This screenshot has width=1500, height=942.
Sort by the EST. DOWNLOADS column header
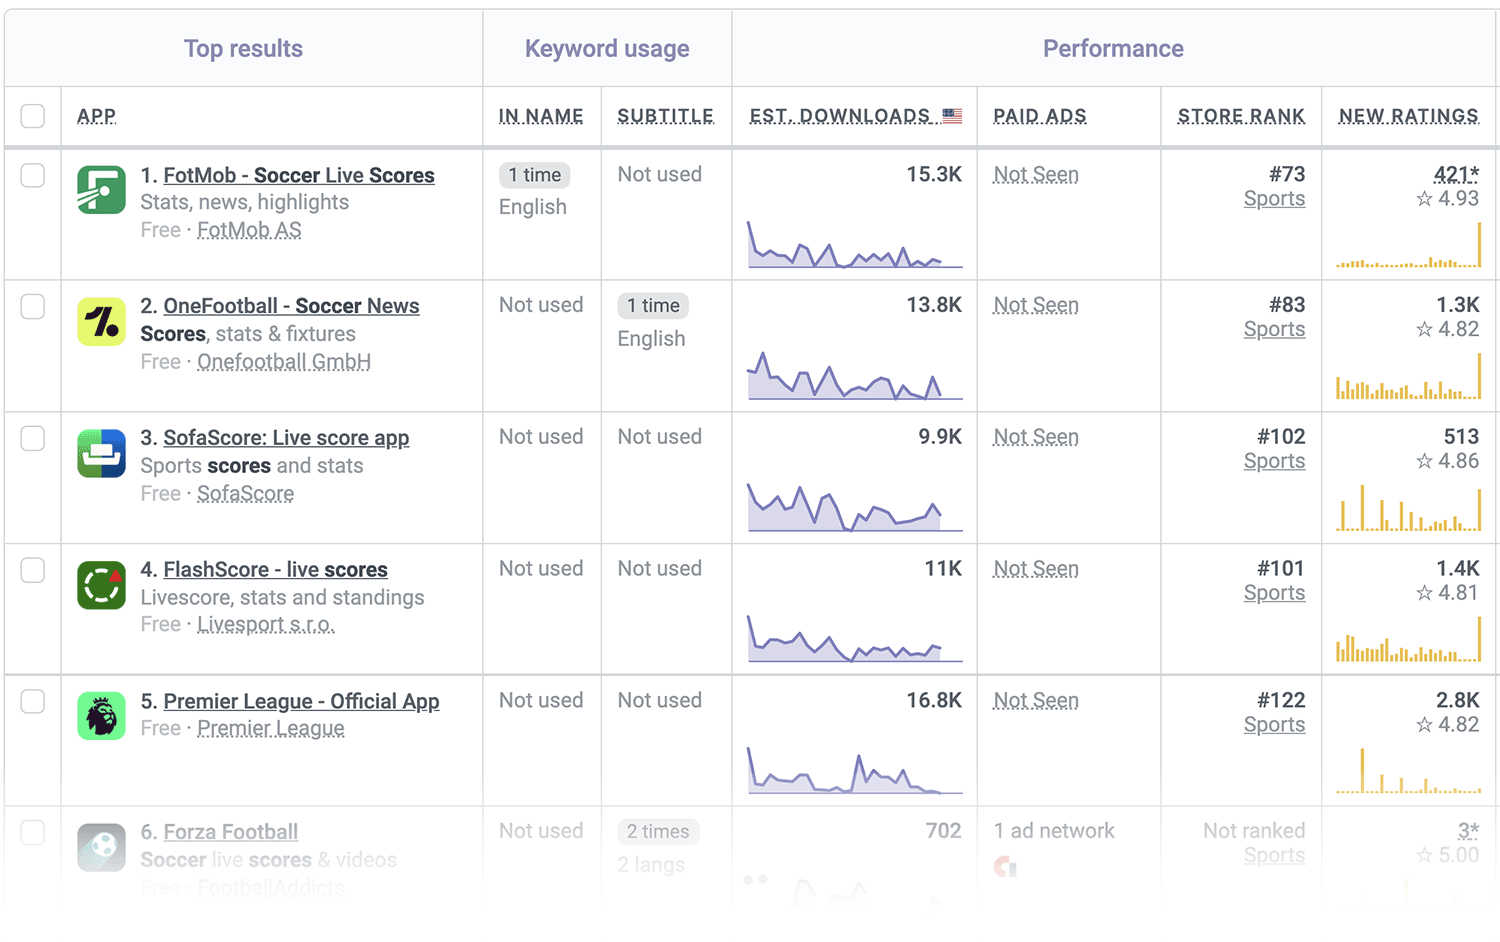tap(840, 116)
